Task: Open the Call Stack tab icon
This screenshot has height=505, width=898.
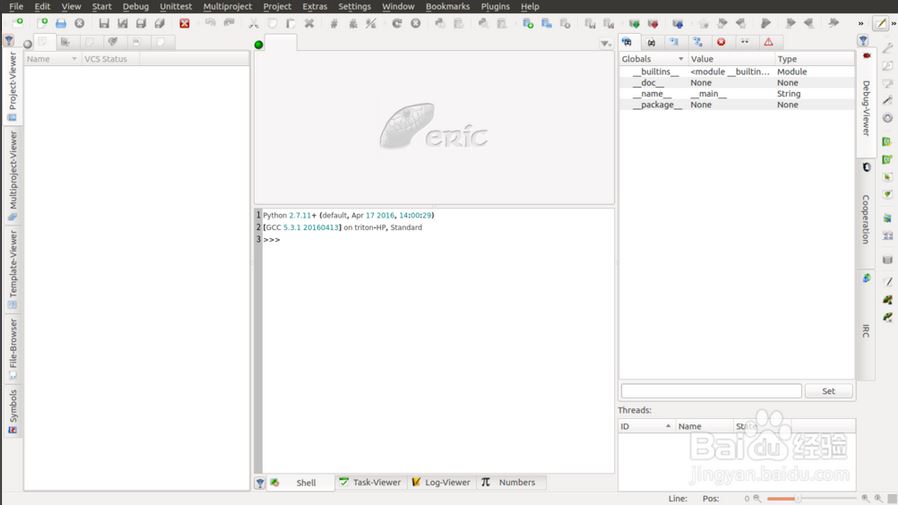Action: tap(674, 42)
